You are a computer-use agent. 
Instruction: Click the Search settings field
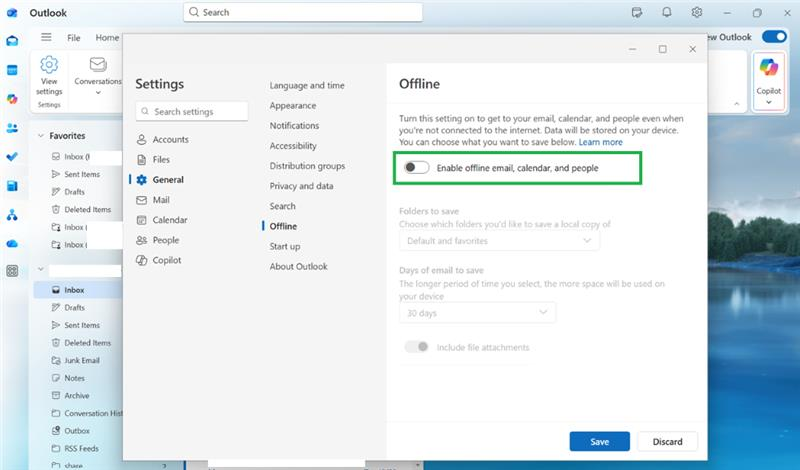coord(192,112)
